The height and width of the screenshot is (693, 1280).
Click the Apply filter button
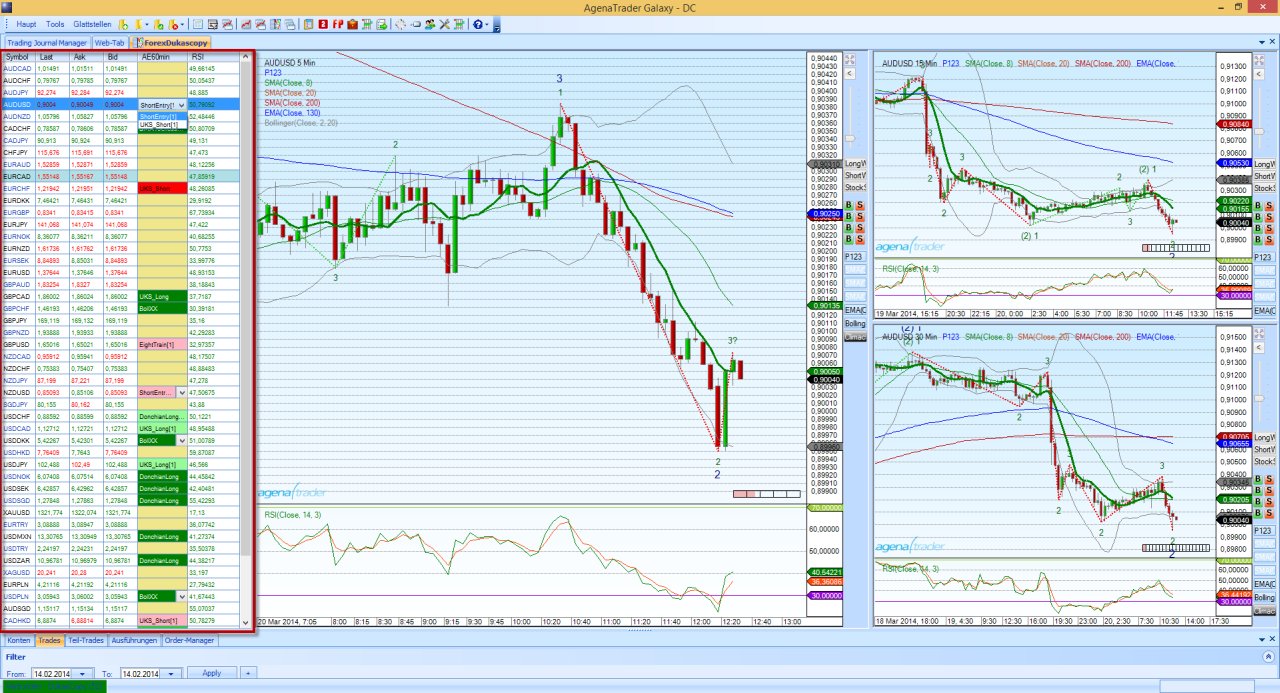212,673
